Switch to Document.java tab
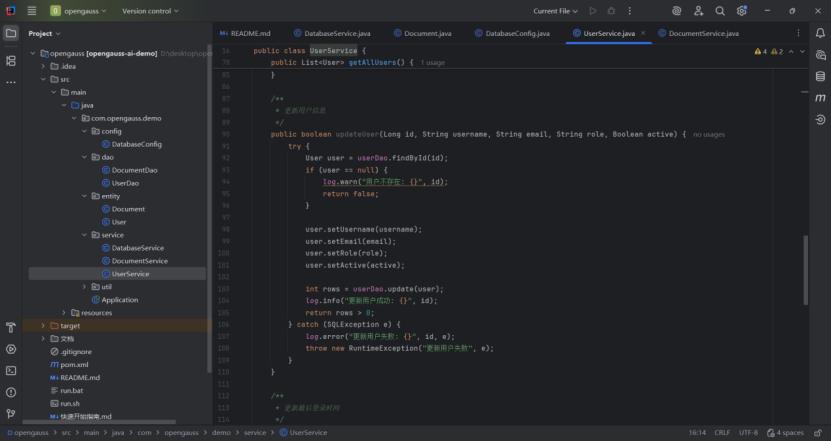This screenshot has width=831, height=442. pos(422,33)
